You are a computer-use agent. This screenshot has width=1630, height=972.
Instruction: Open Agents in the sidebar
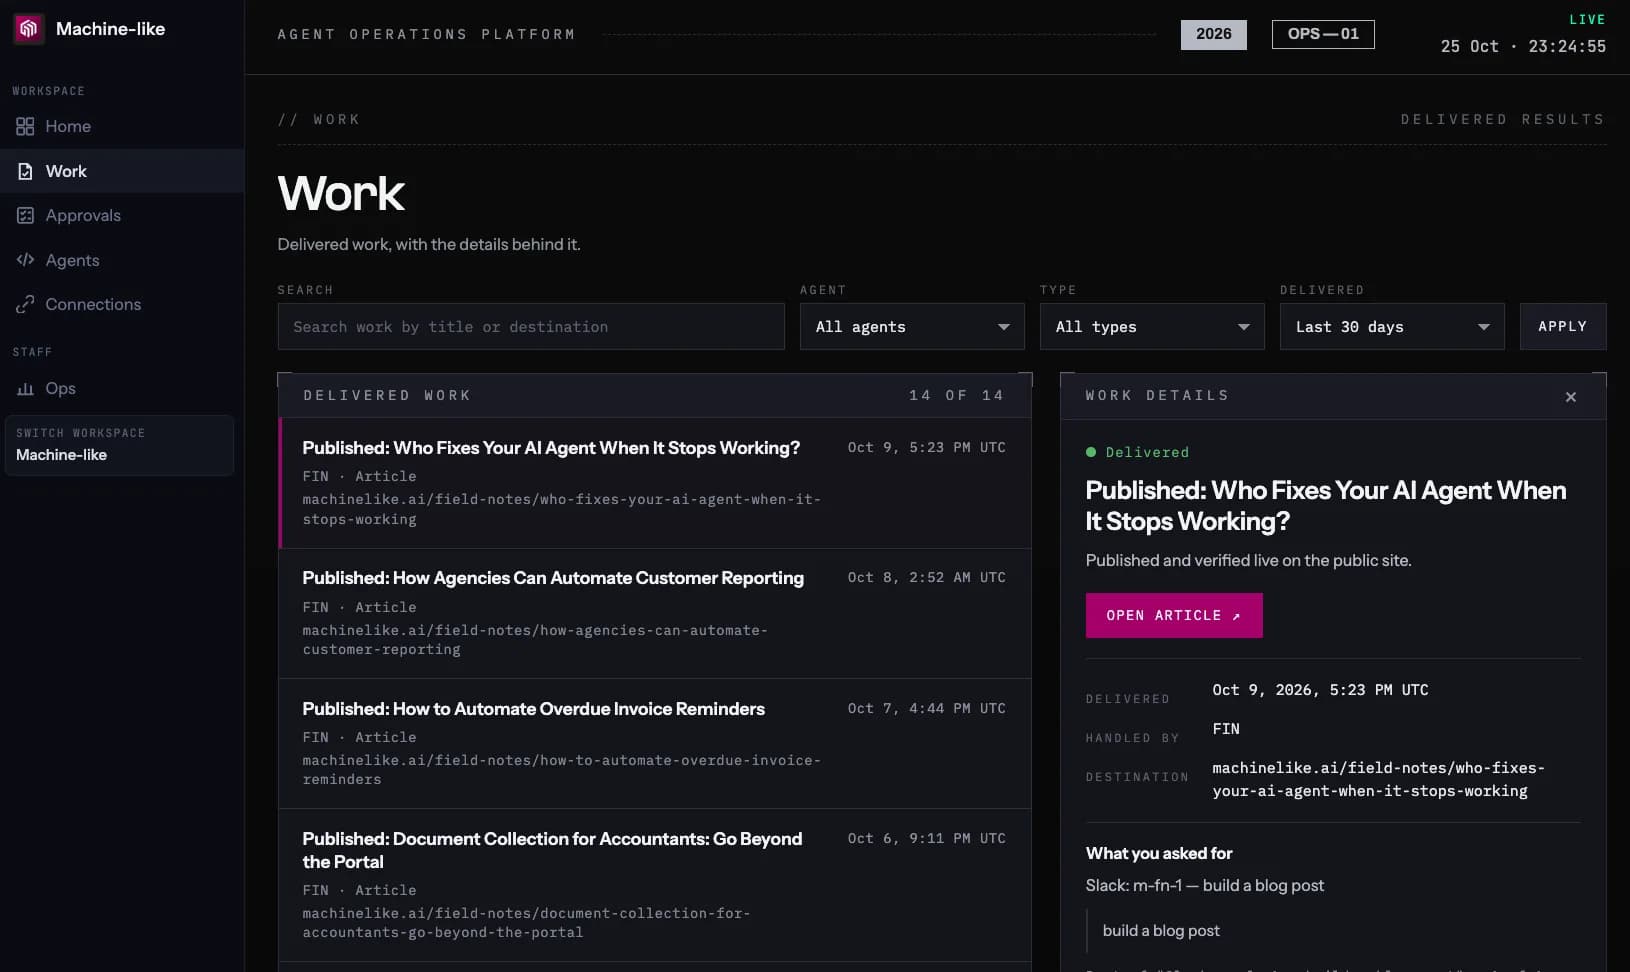click(x=122, y=260)
